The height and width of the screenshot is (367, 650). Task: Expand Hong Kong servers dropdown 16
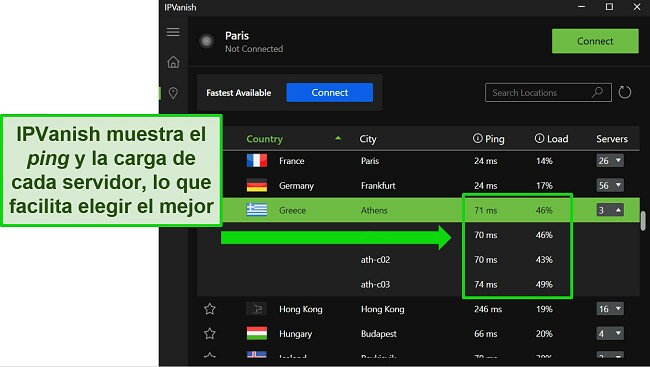[610, 309]
